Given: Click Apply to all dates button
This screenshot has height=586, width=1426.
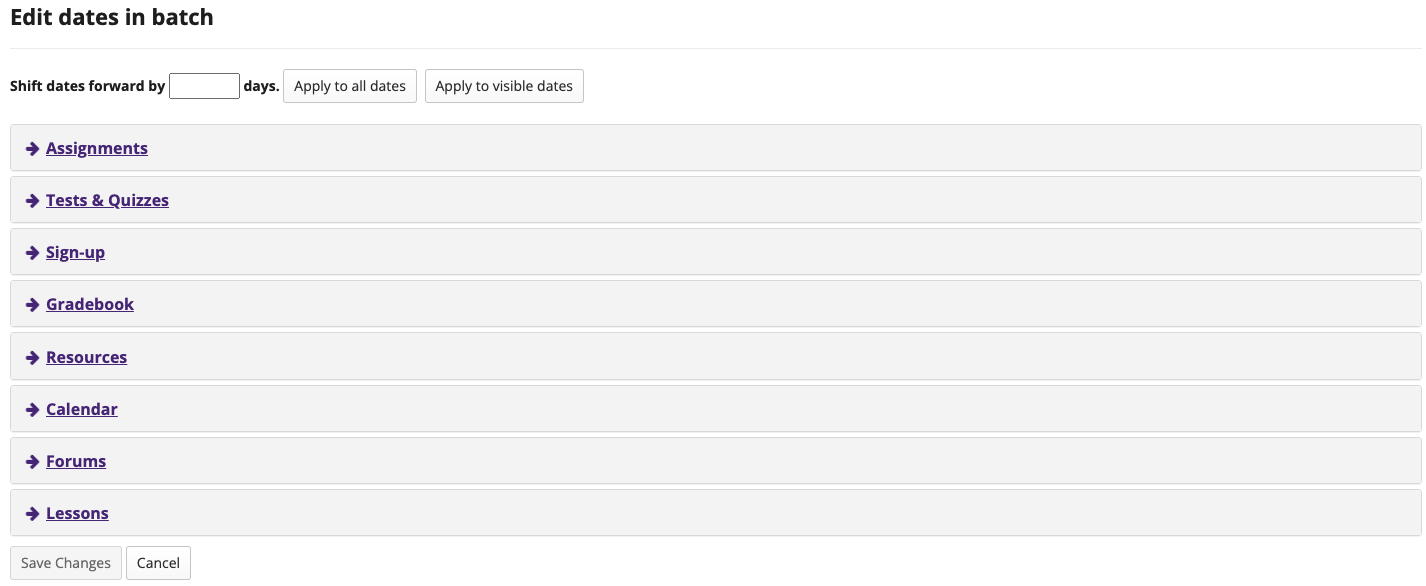Looking at the screenshot, I should [350, 86].
